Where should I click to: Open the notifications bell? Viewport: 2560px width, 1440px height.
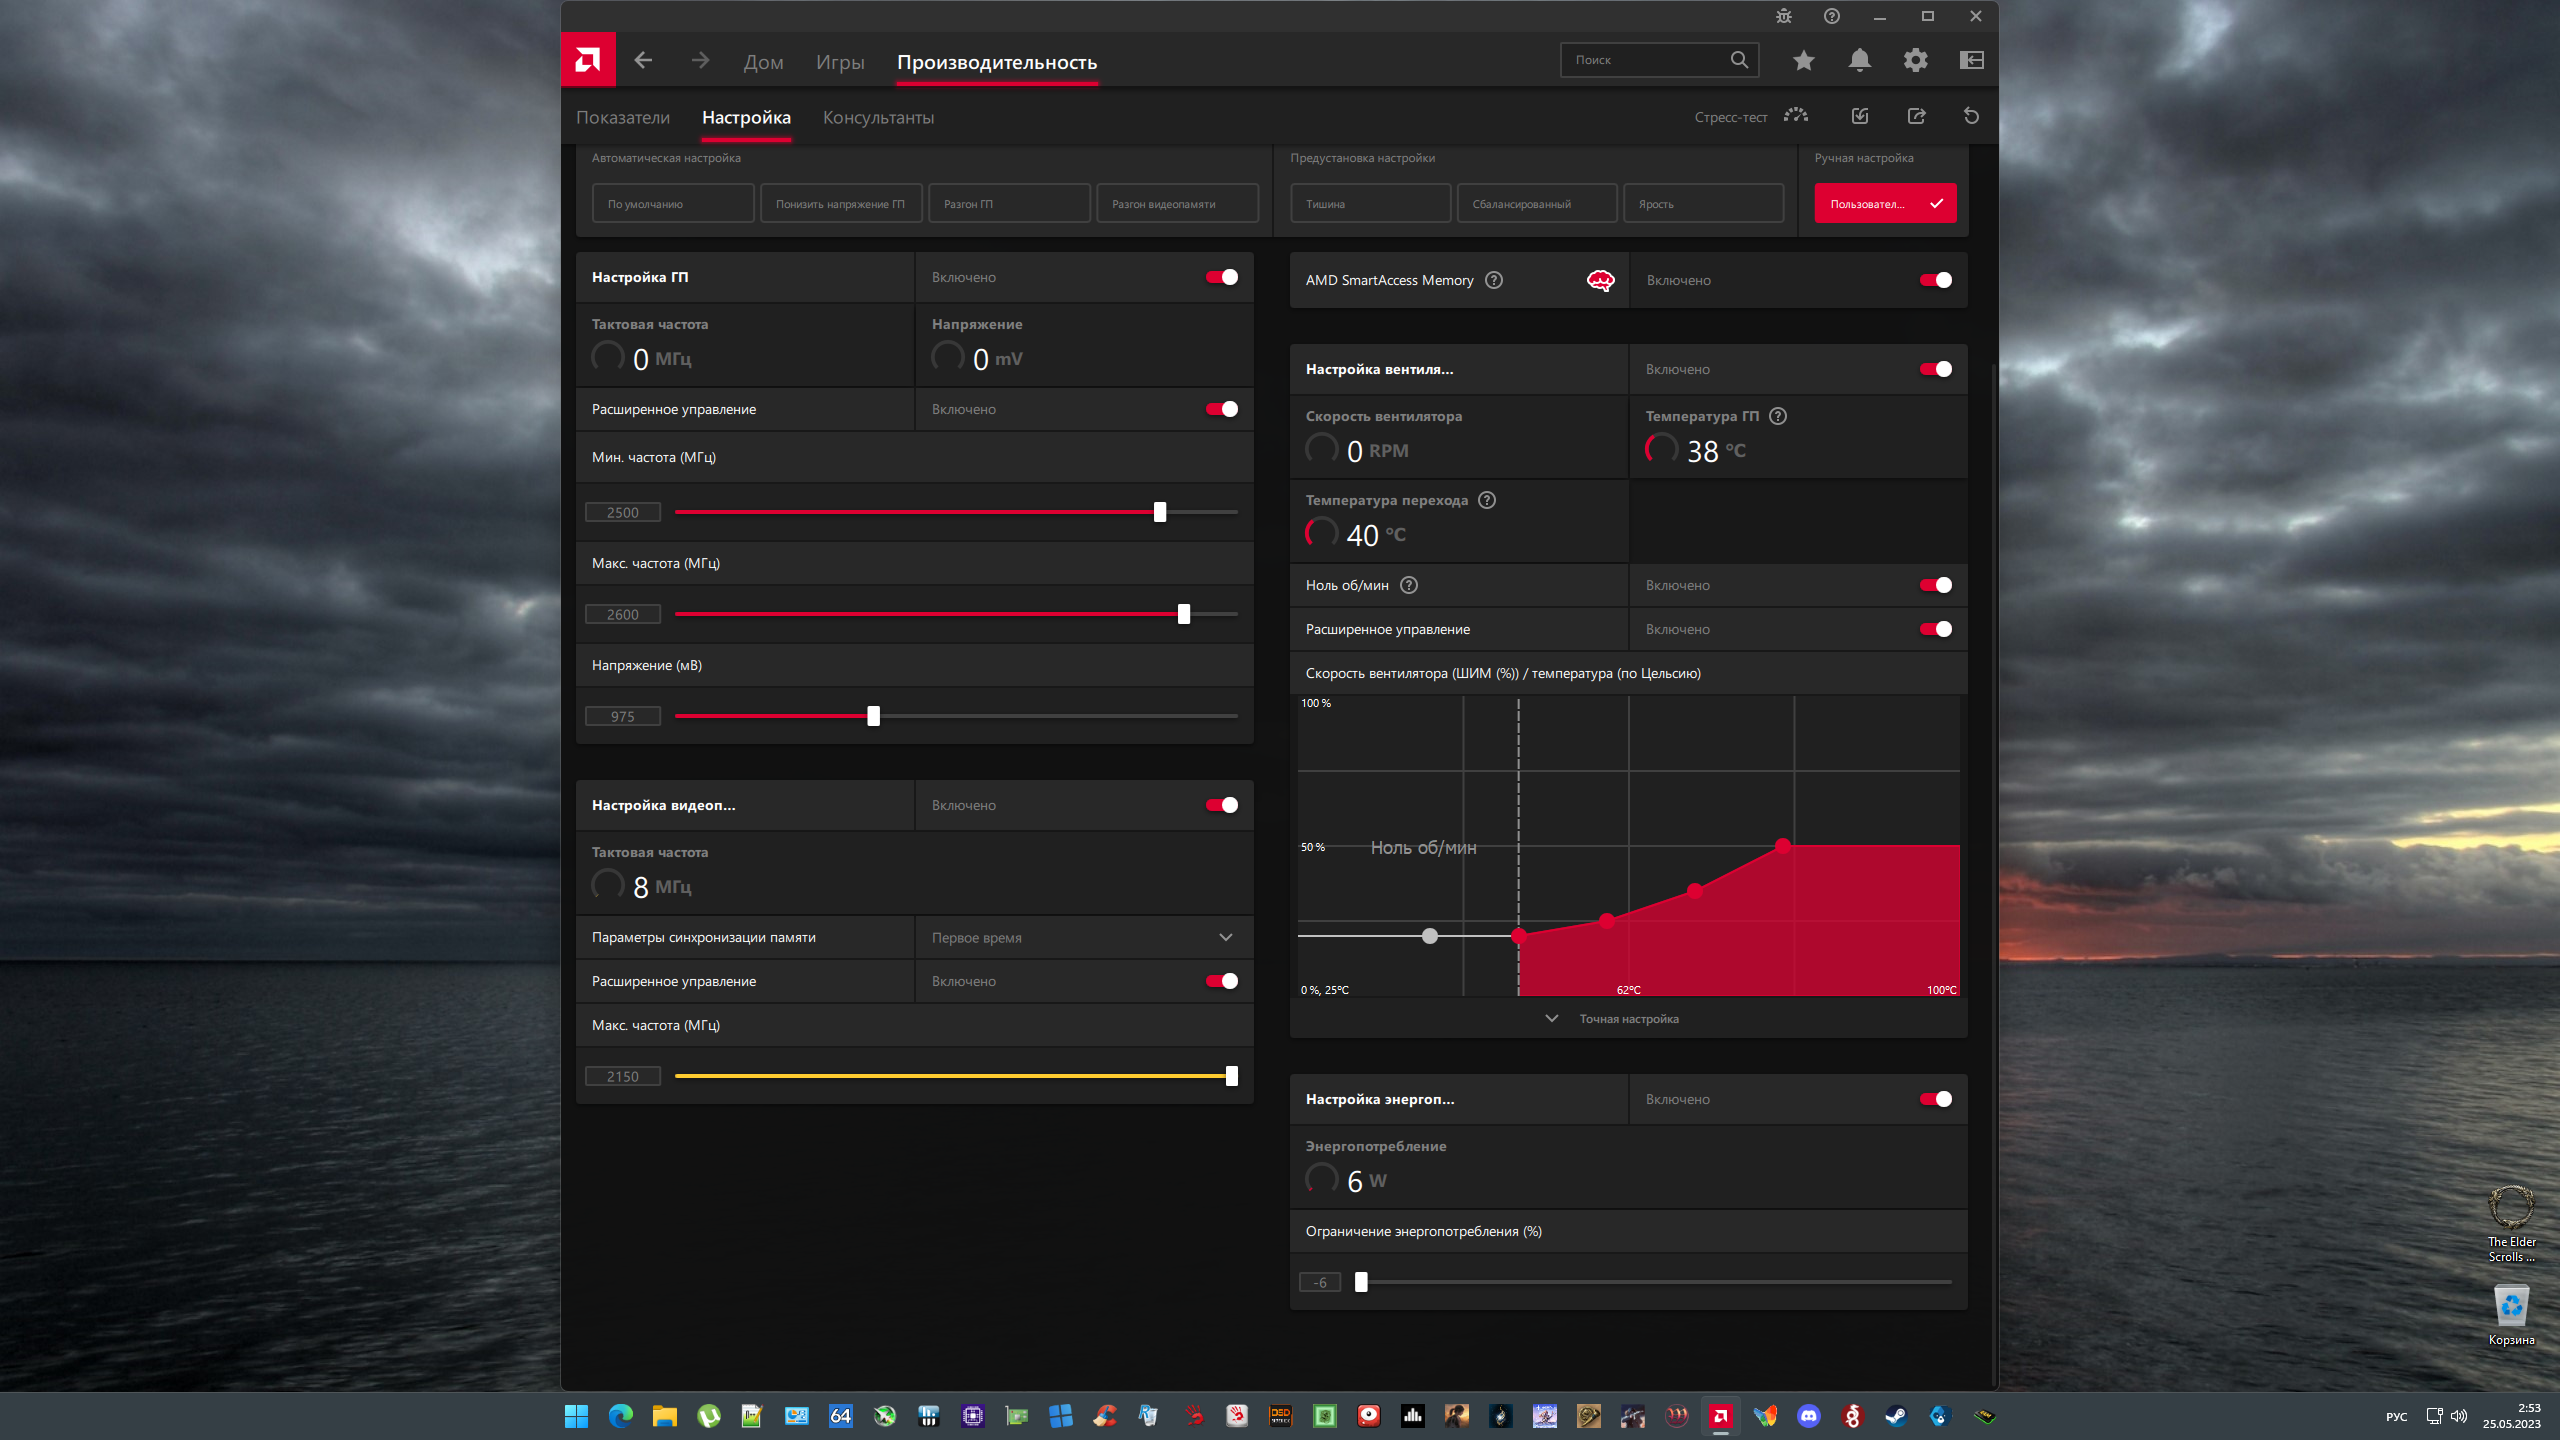pyautogui.click(x=1859, y=60)
